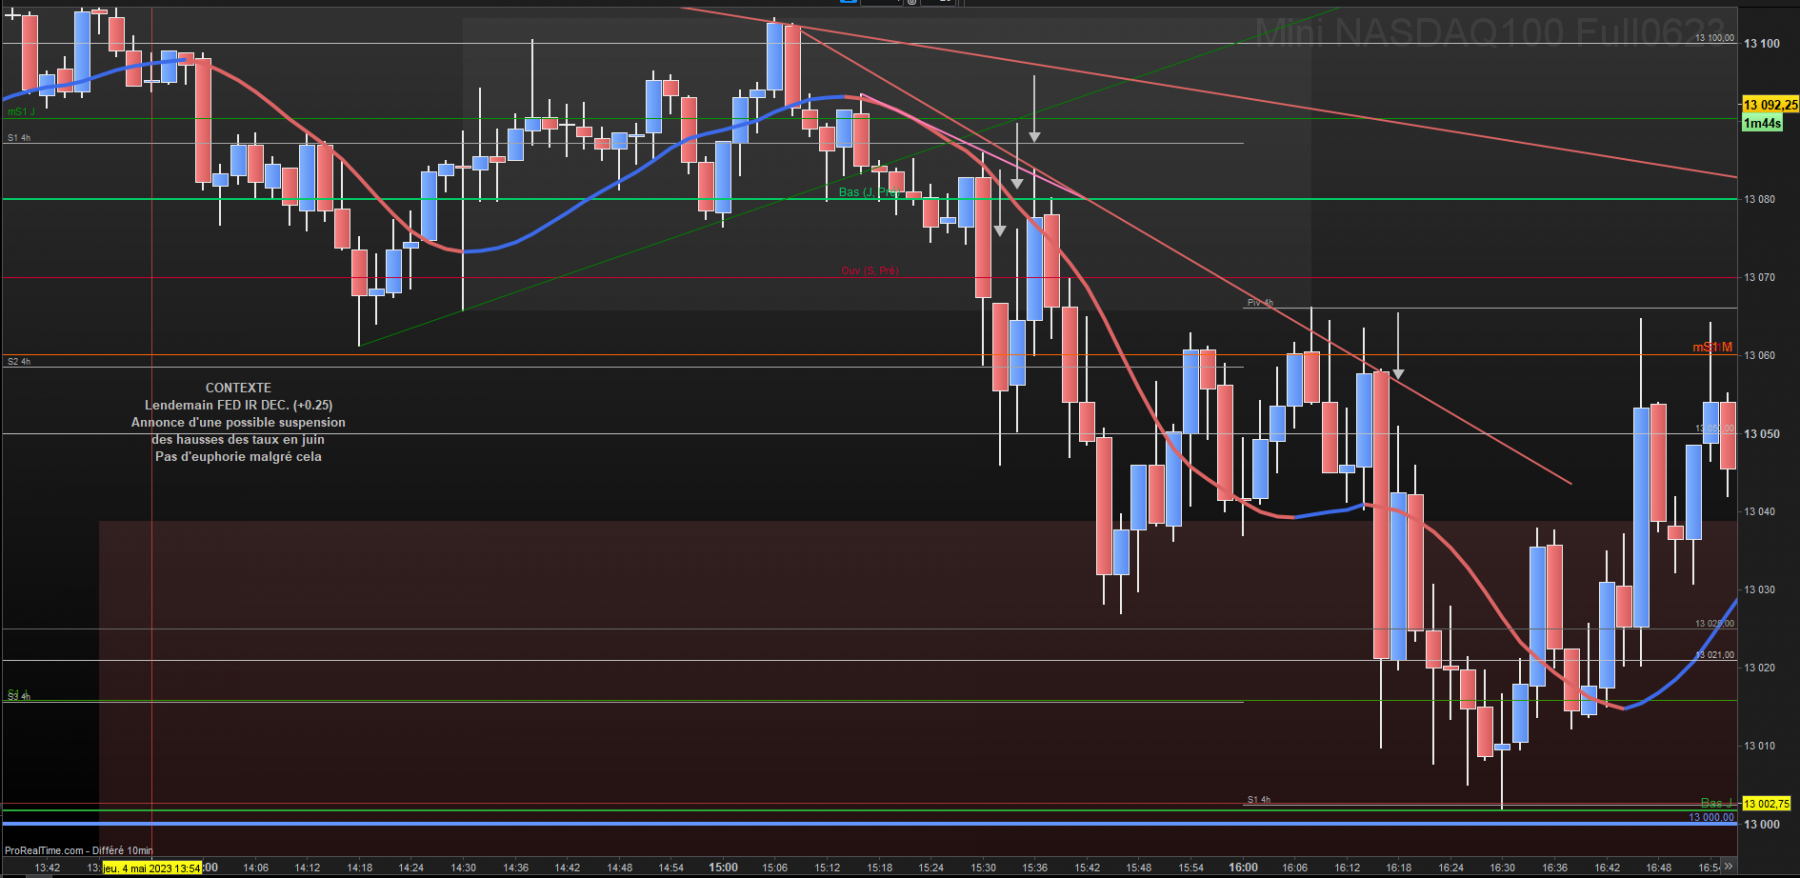This screenshot has width=1800, height=878.
Task: Select the red 'Ouv (S. Pré)' level label
Action: [x=869, y=270]
